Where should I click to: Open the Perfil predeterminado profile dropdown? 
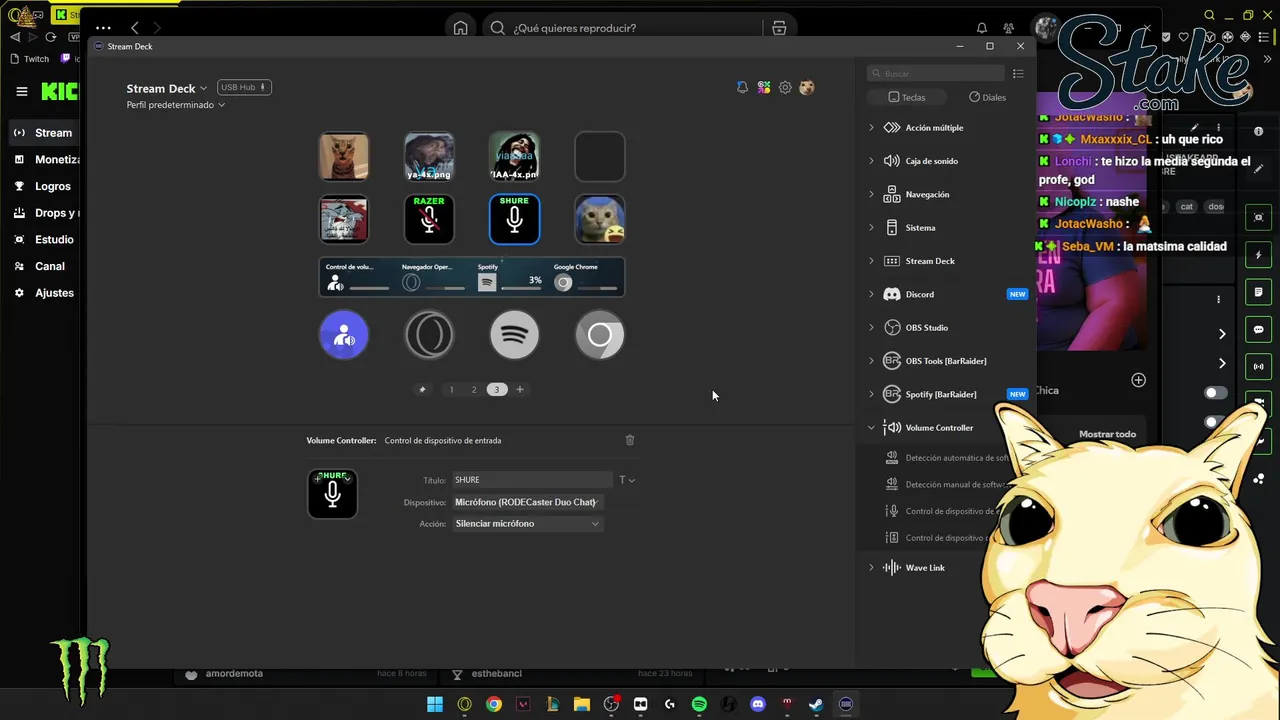176,105
